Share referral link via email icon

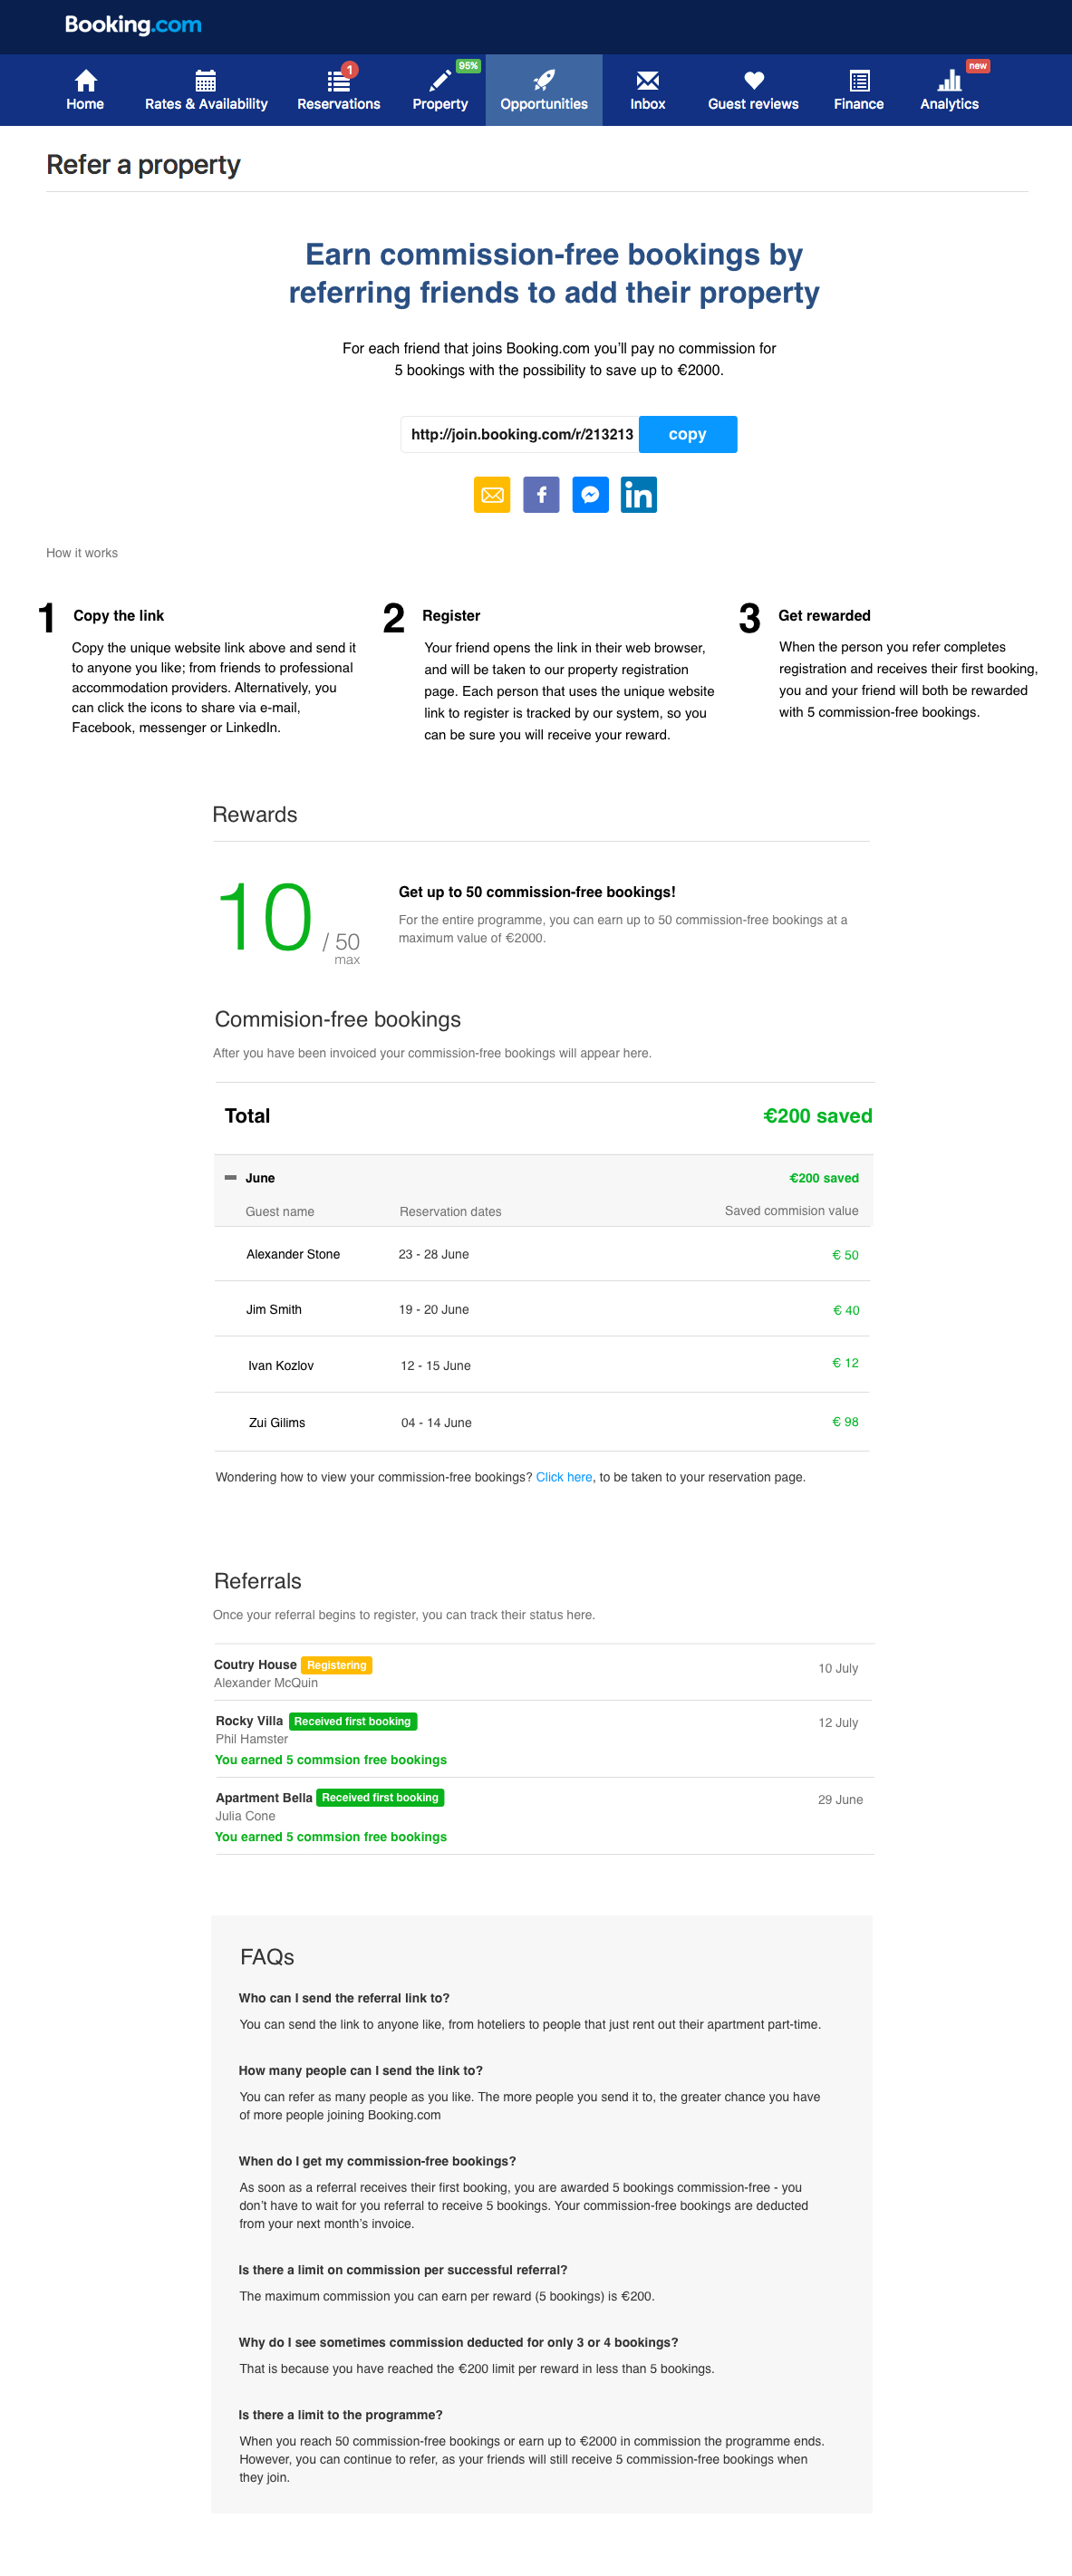point(492,494)
